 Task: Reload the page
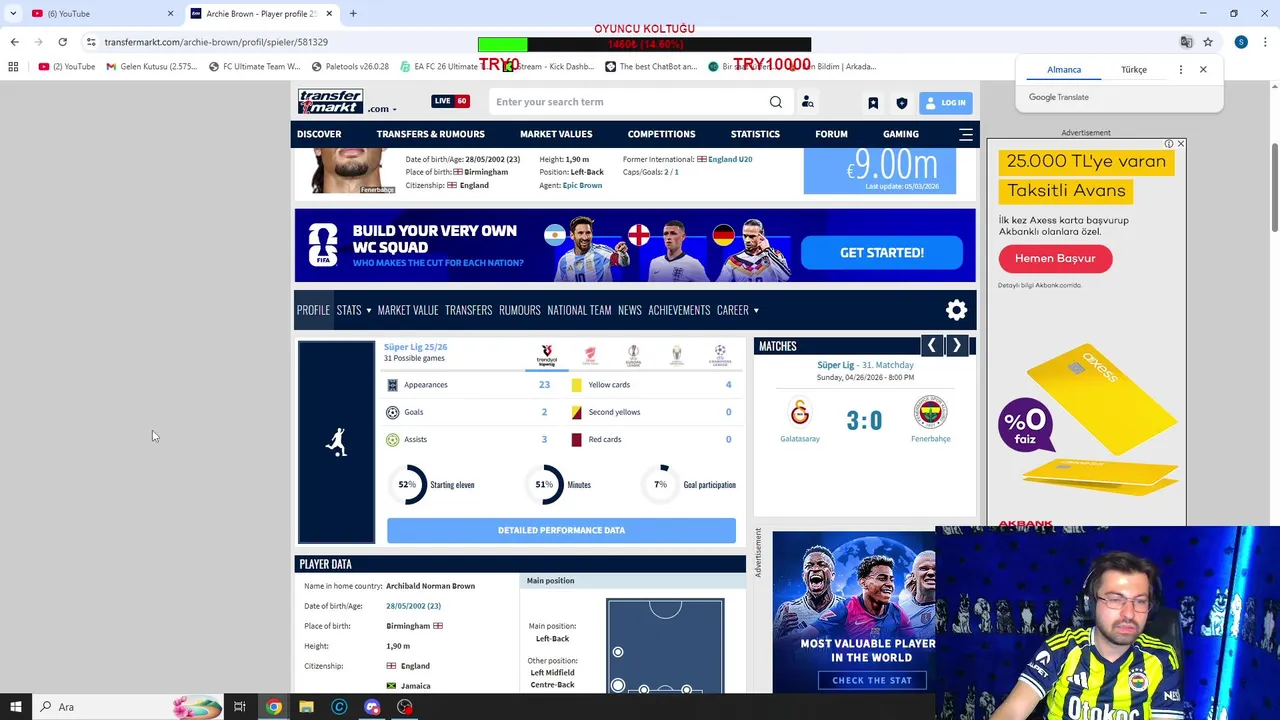(x=62, y=42)
